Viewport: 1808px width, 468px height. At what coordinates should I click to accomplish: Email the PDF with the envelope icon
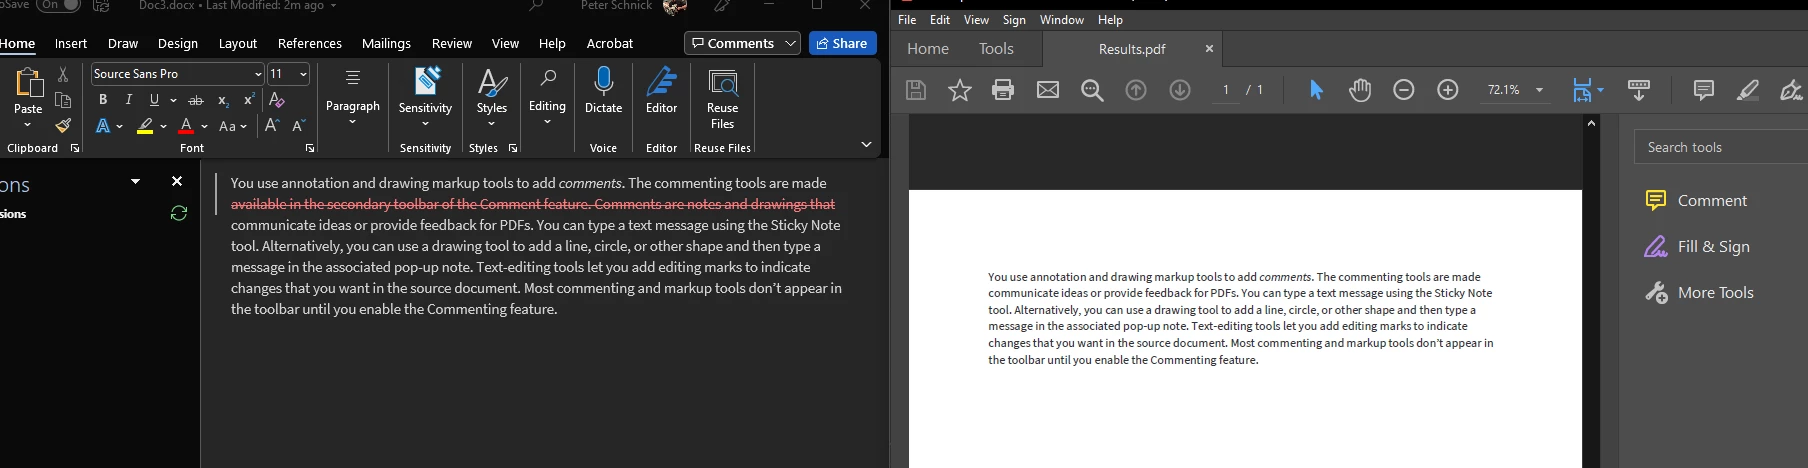1047,90
